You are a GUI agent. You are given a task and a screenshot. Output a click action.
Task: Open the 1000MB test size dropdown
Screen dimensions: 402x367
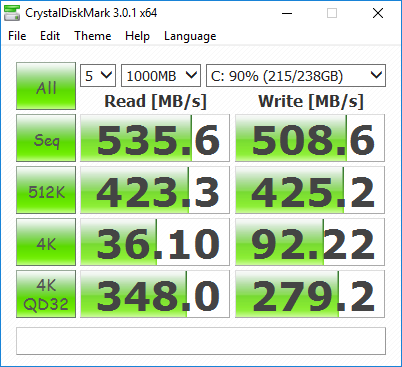161,76
